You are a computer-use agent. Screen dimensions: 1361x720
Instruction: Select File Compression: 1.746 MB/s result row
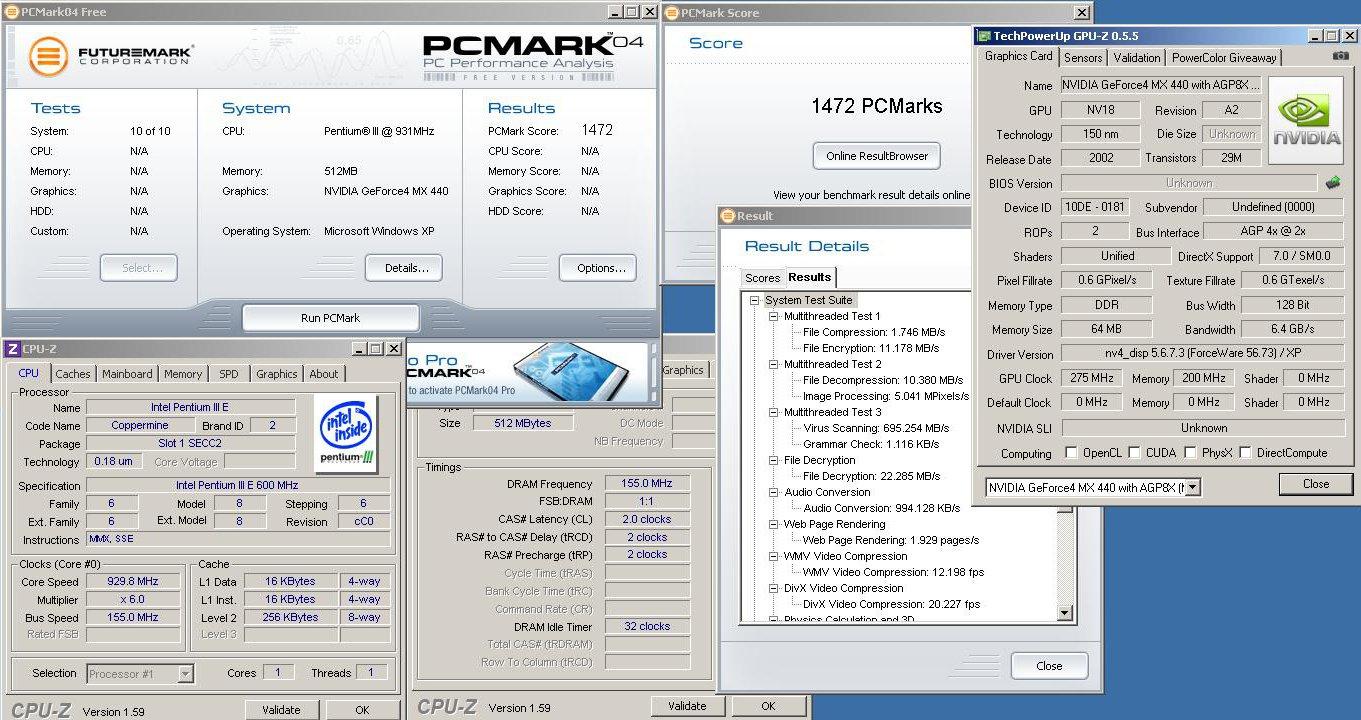point(874,332)
